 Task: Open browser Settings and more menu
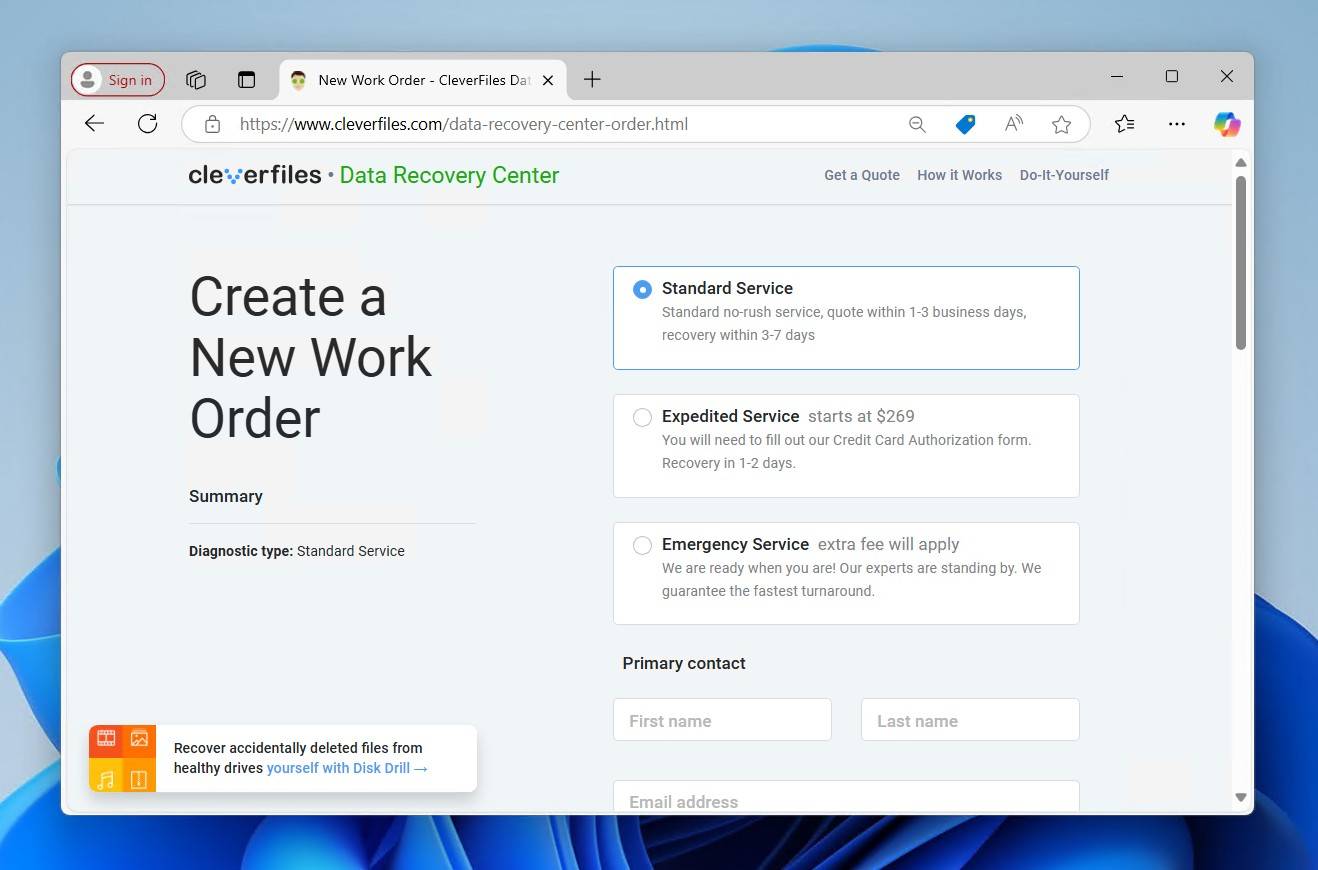click(1177, 124)
